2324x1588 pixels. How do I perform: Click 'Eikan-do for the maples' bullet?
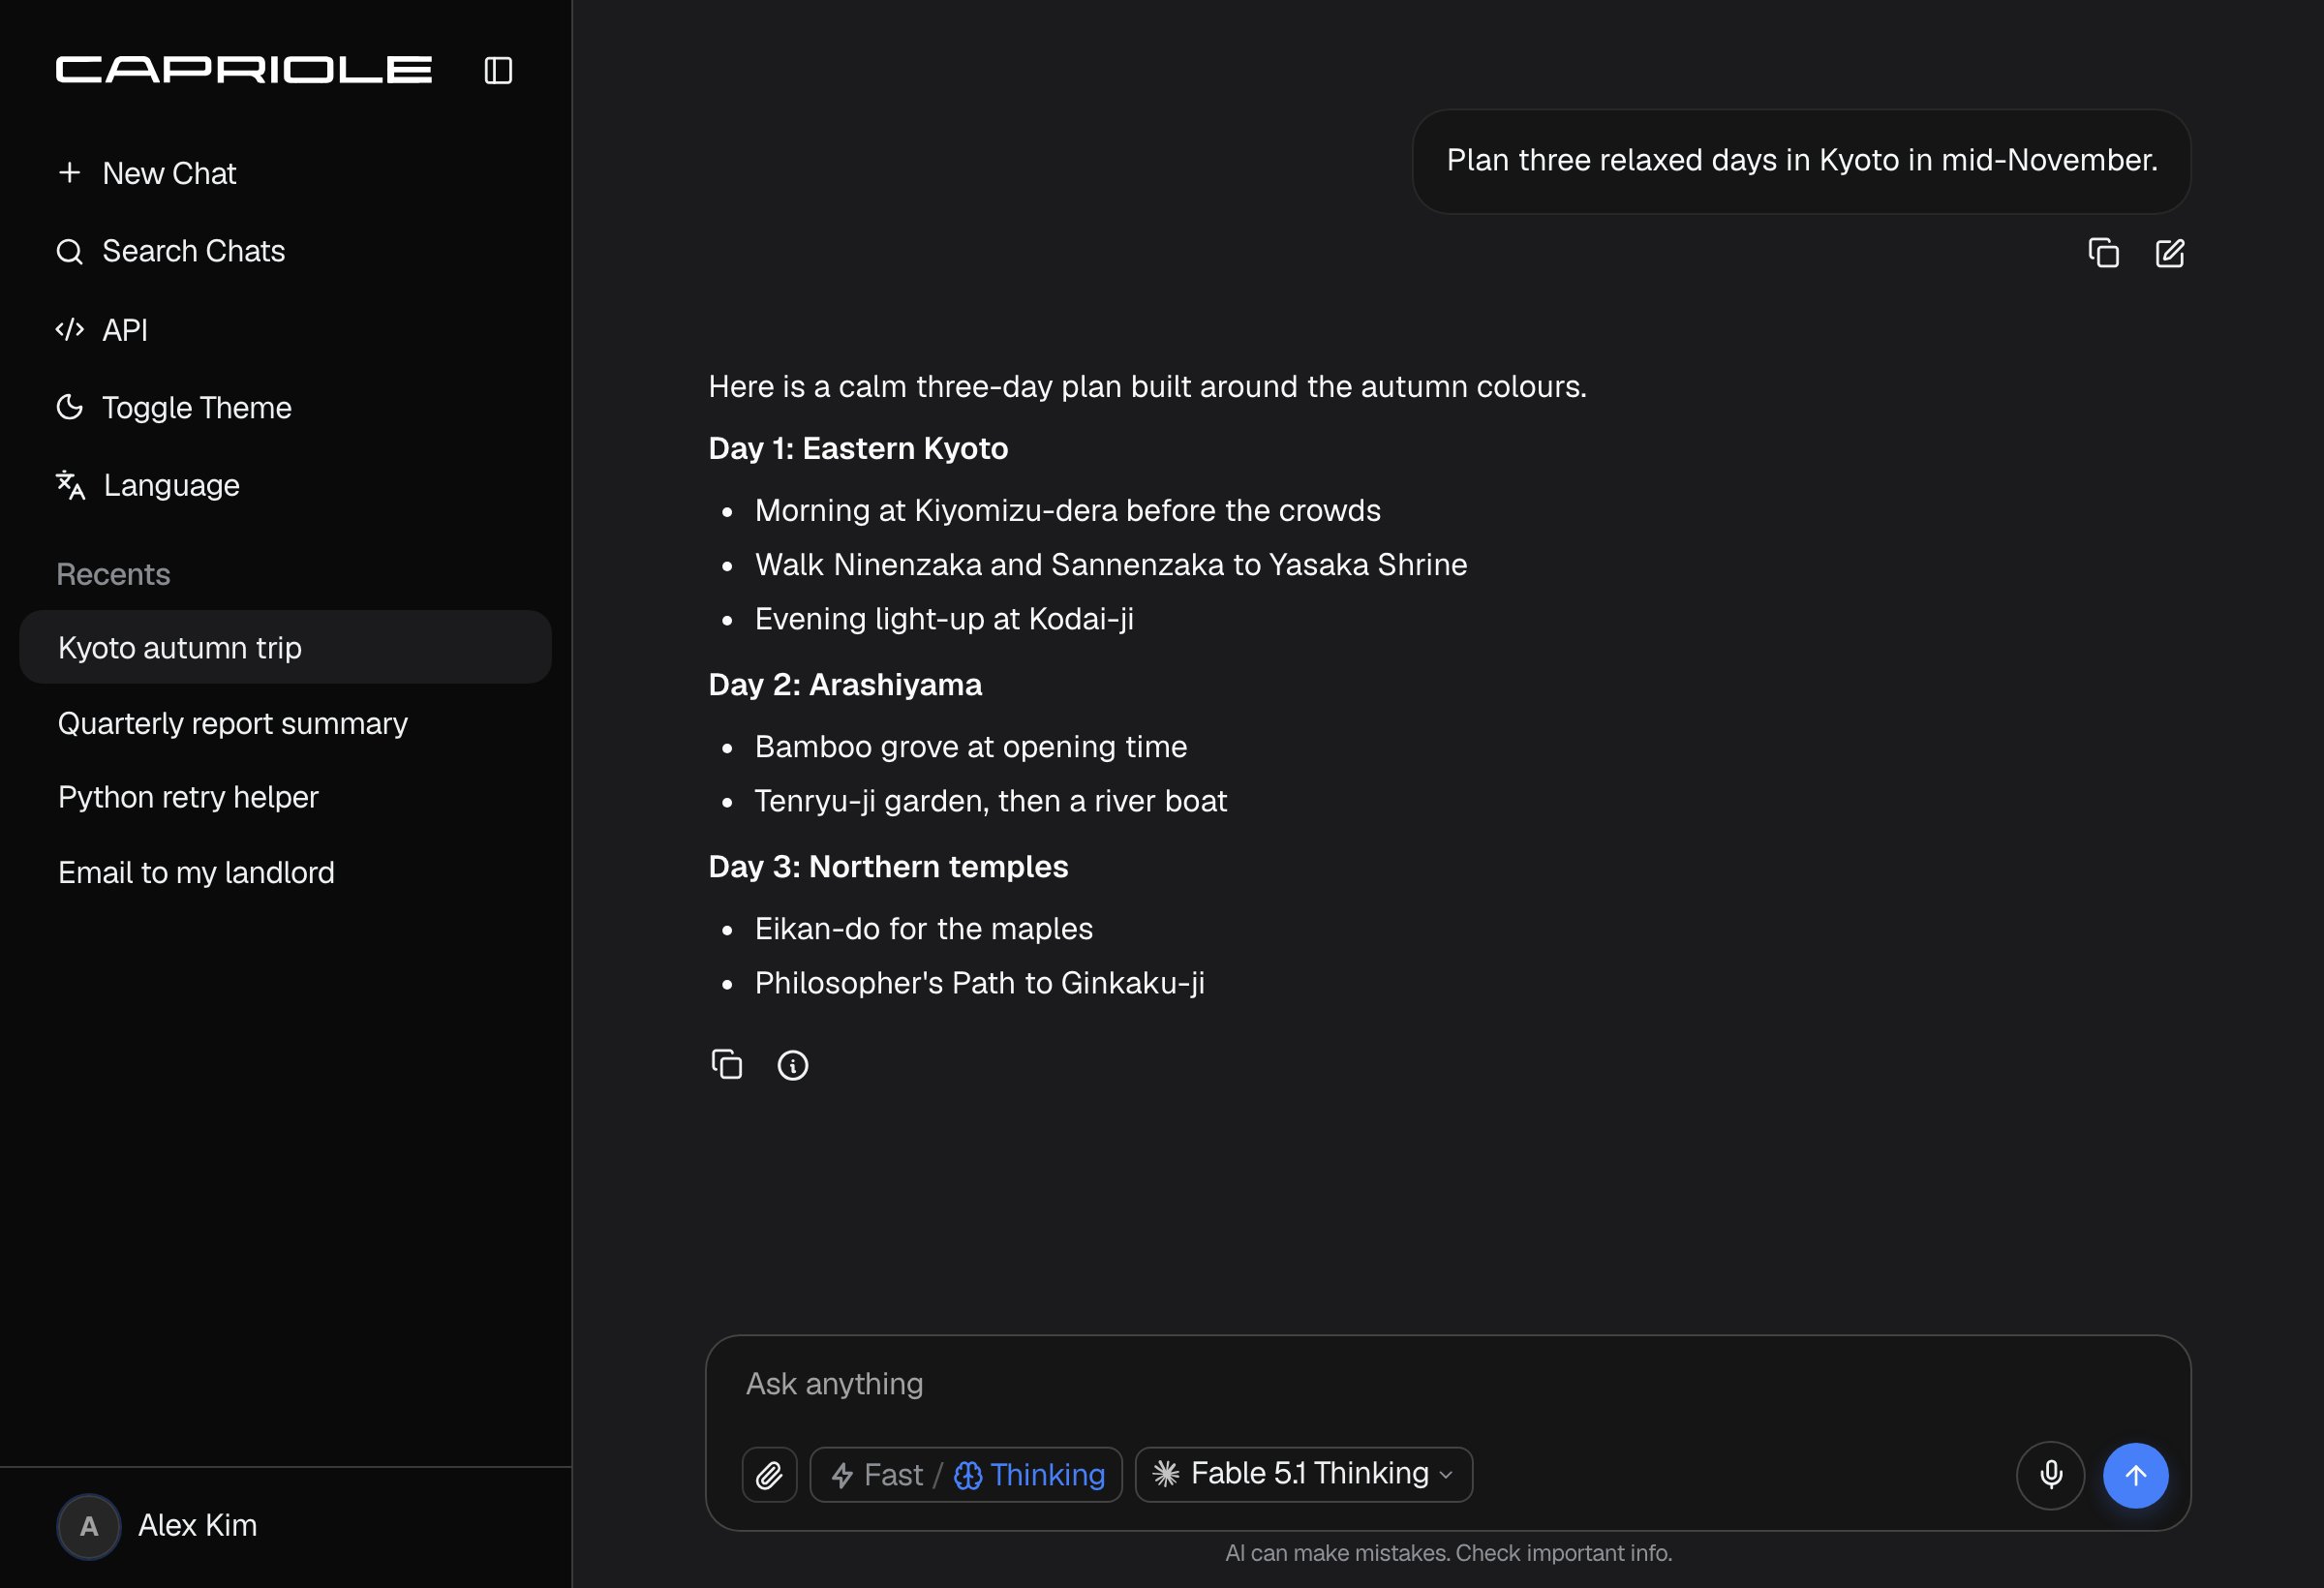924,929
